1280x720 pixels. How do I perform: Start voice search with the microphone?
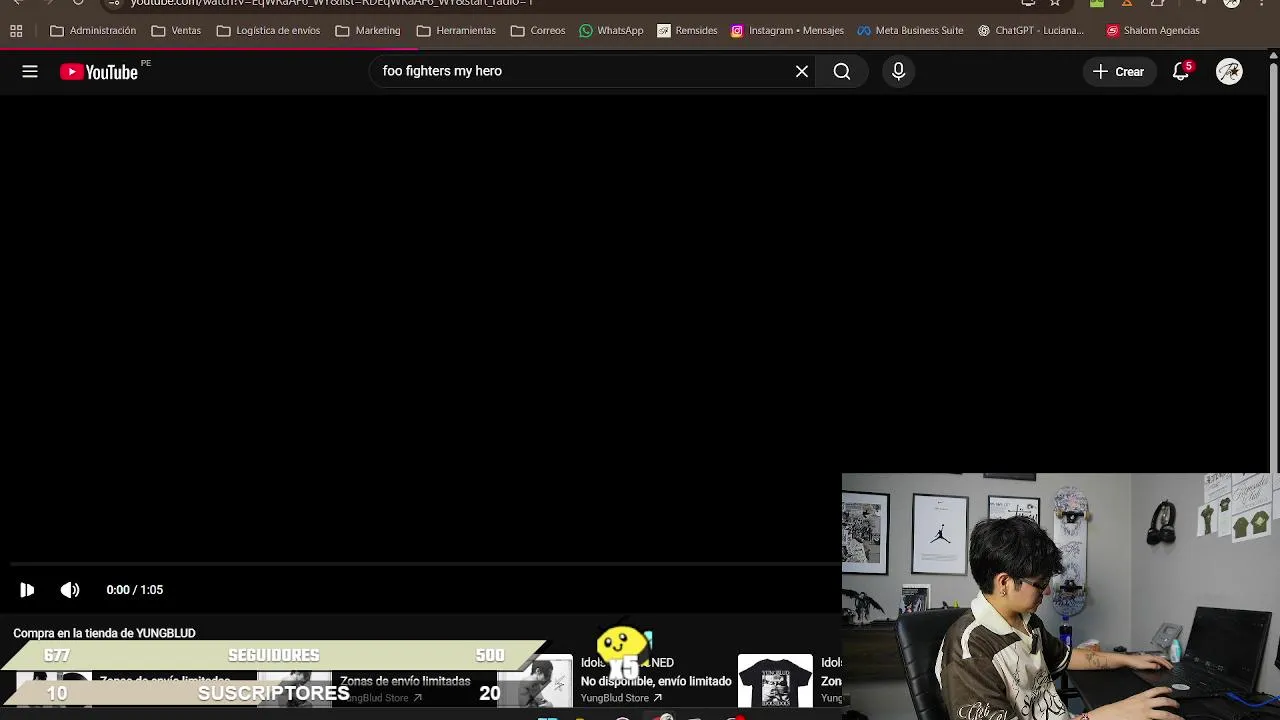pyautogui.click(x=898, y=71)
